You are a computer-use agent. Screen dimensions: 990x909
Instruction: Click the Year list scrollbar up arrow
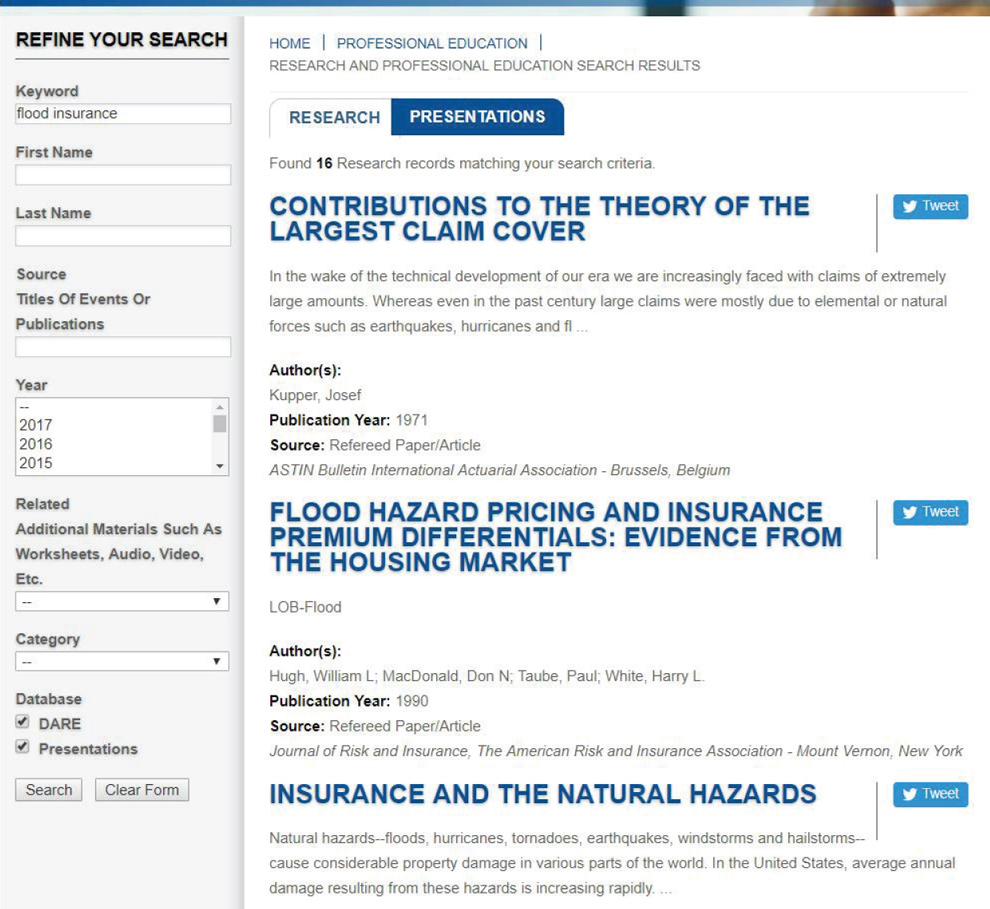[x=221, y=407]
